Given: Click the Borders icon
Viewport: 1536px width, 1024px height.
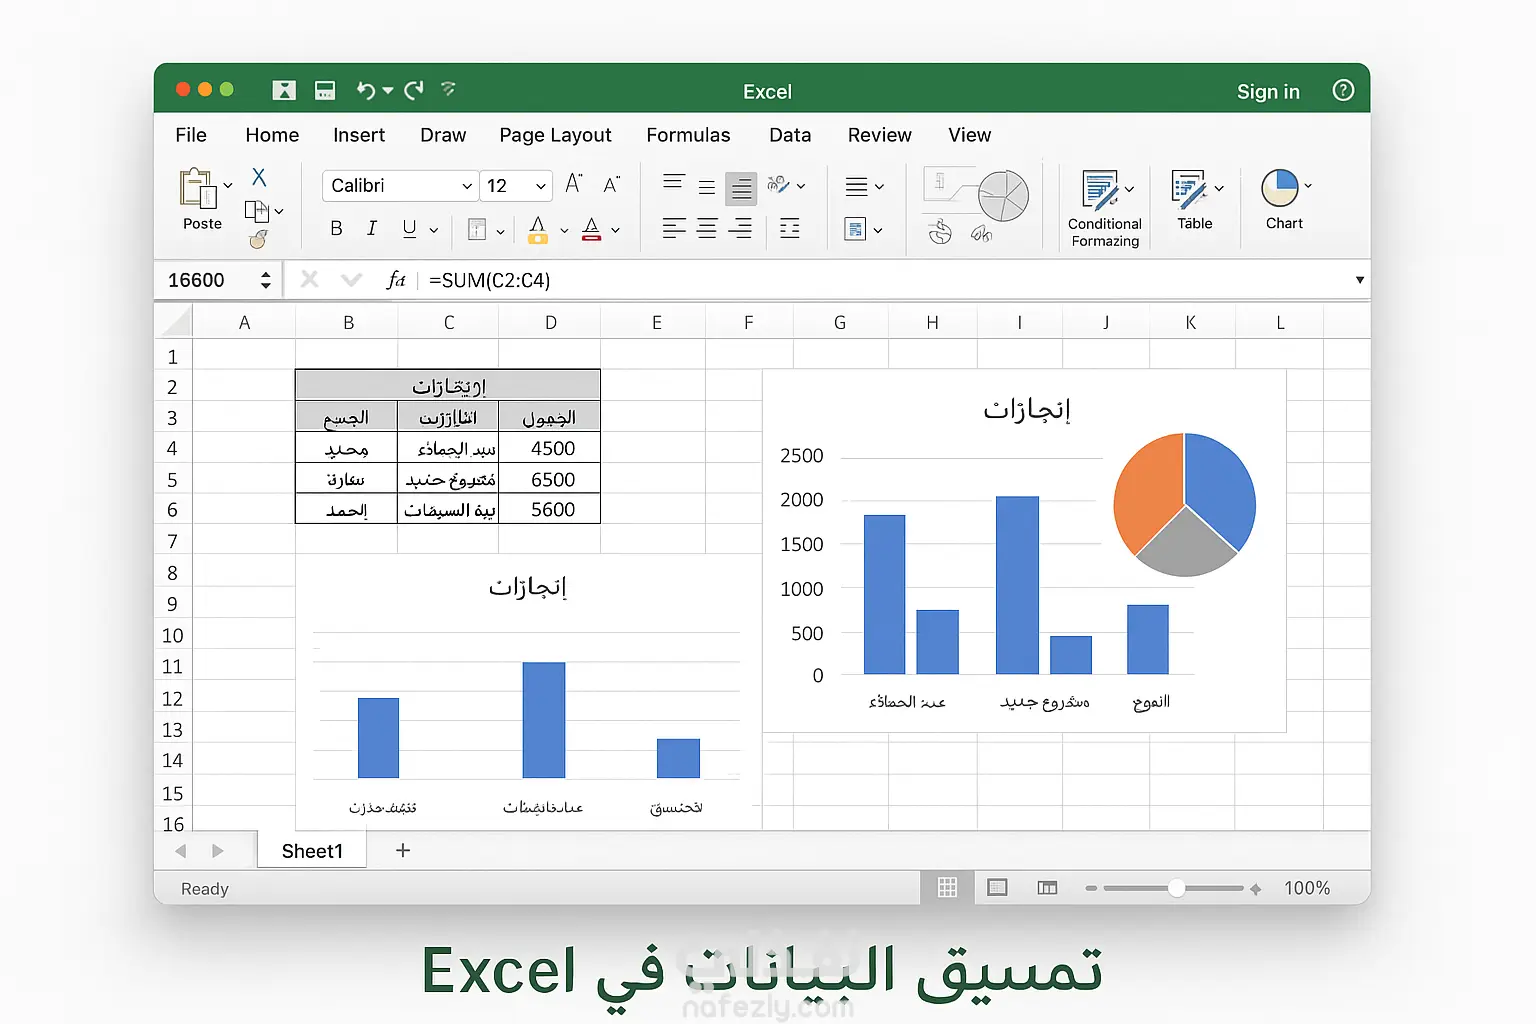Looking at the screenshot, I should 477,230.
